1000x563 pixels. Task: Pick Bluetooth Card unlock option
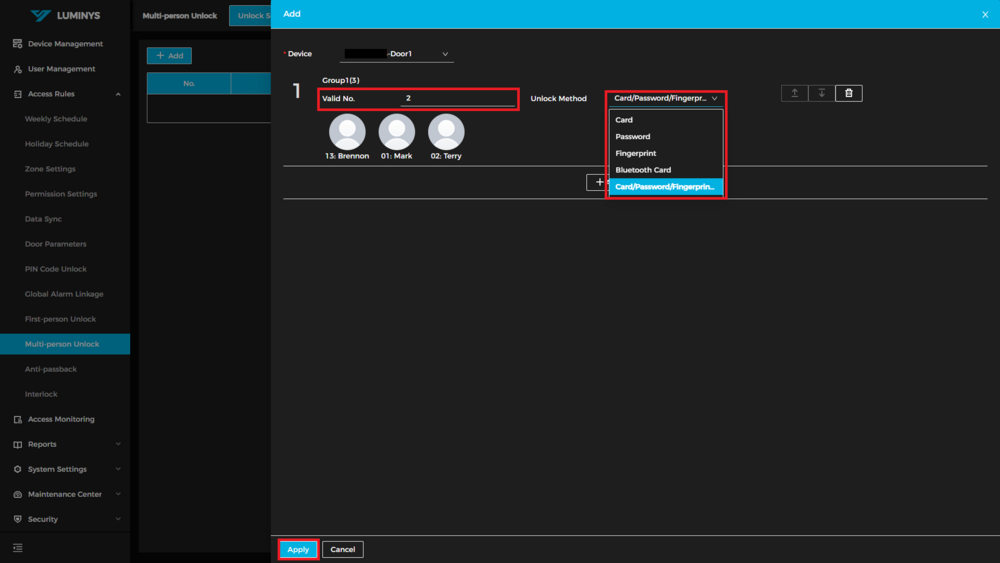coord(643,170)
